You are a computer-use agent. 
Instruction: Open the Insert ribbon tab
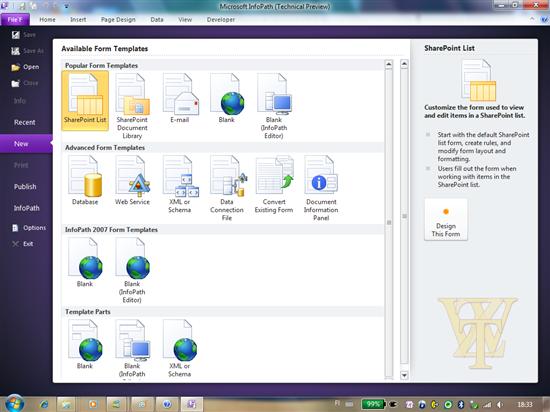[x=78, y=20]
